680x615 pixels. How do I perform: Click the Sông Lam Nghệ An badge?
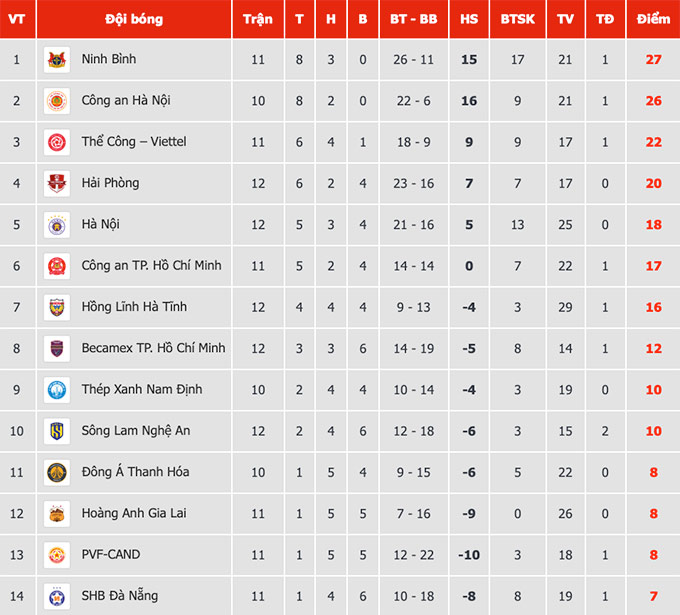57,431
